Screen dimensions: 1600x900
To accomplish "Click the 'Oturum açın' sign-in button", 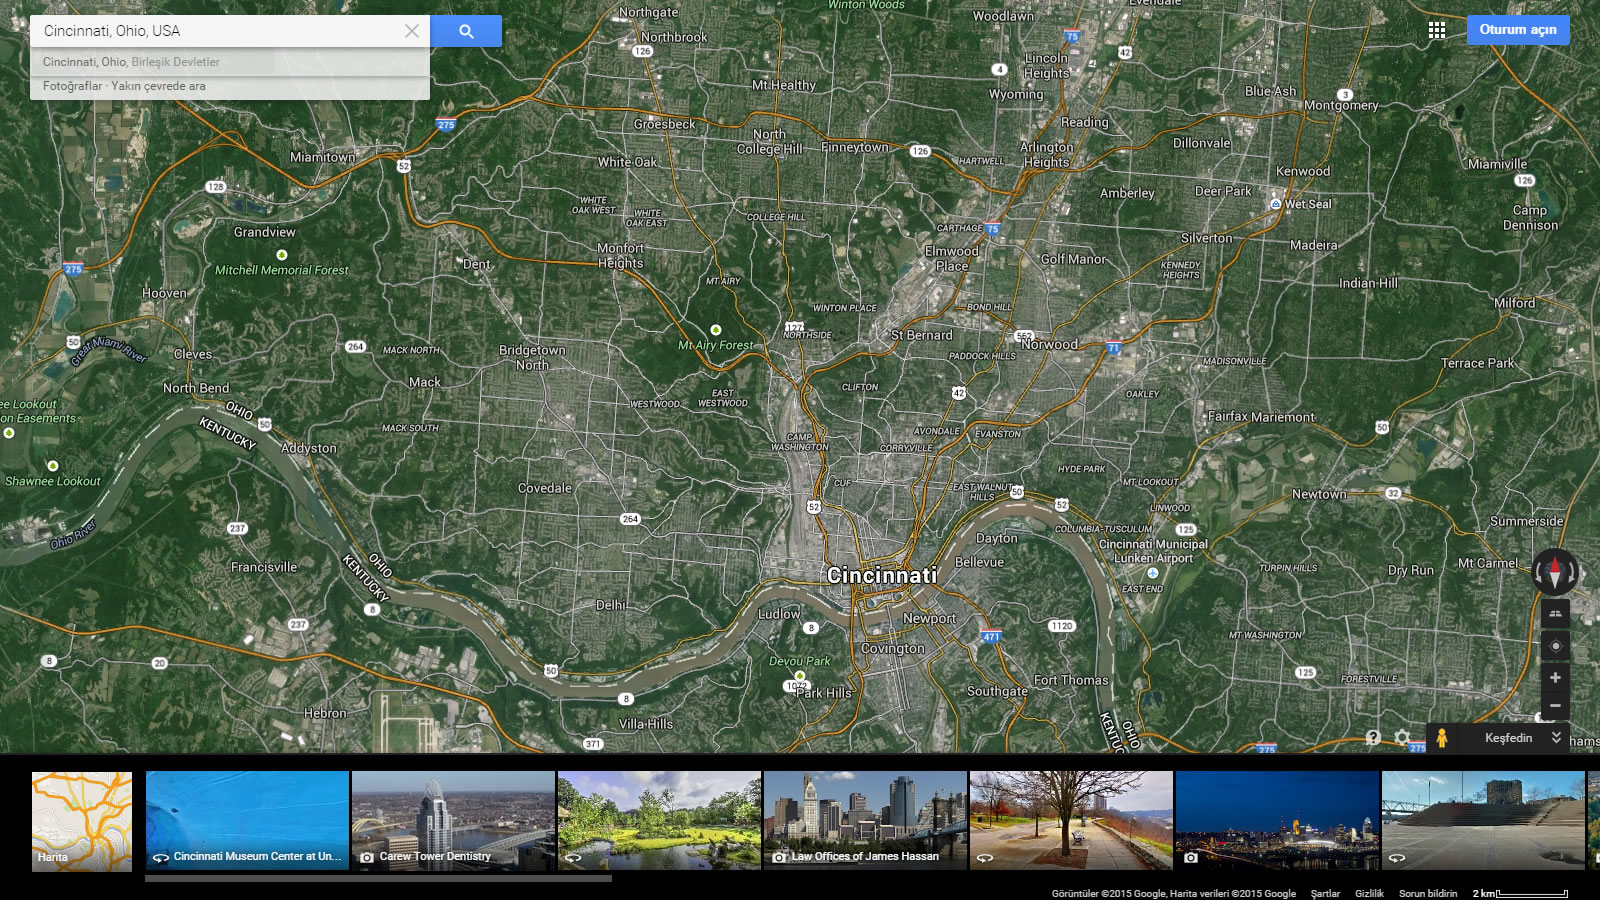I will [1517, 30].
